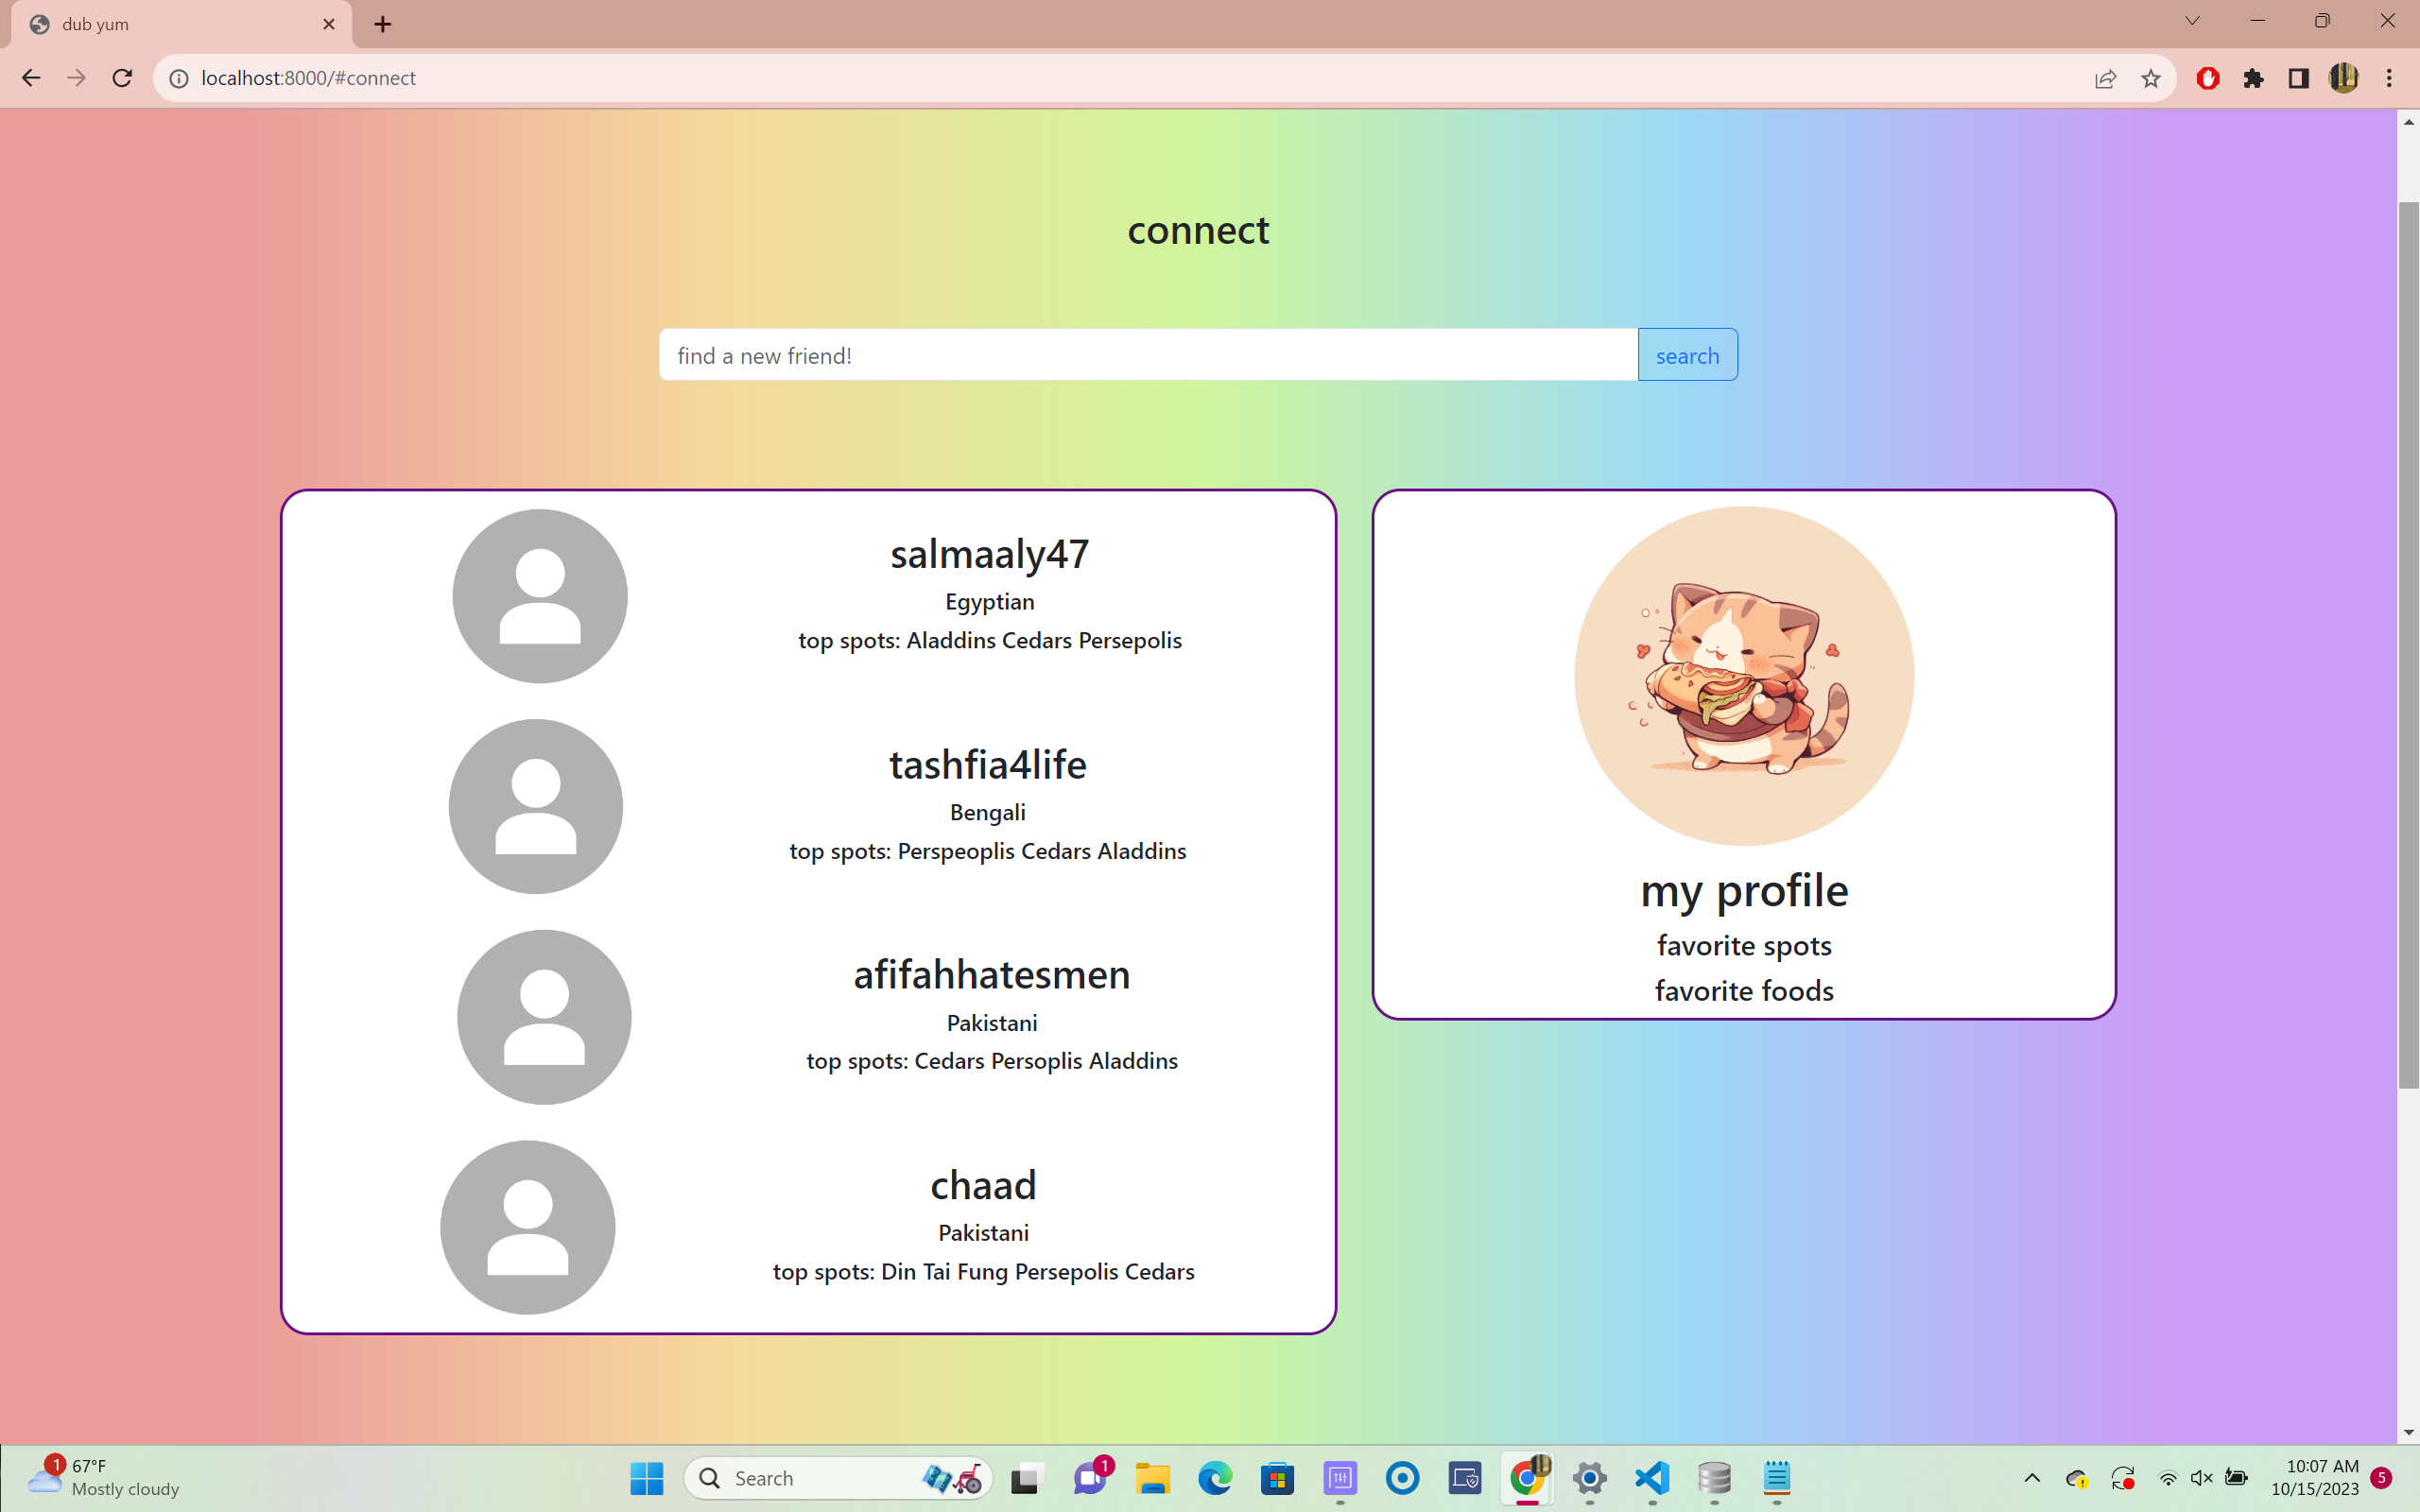Expand the tab search chevron
Viewport: 2420px width, 1512px height.
[2192, 21]
